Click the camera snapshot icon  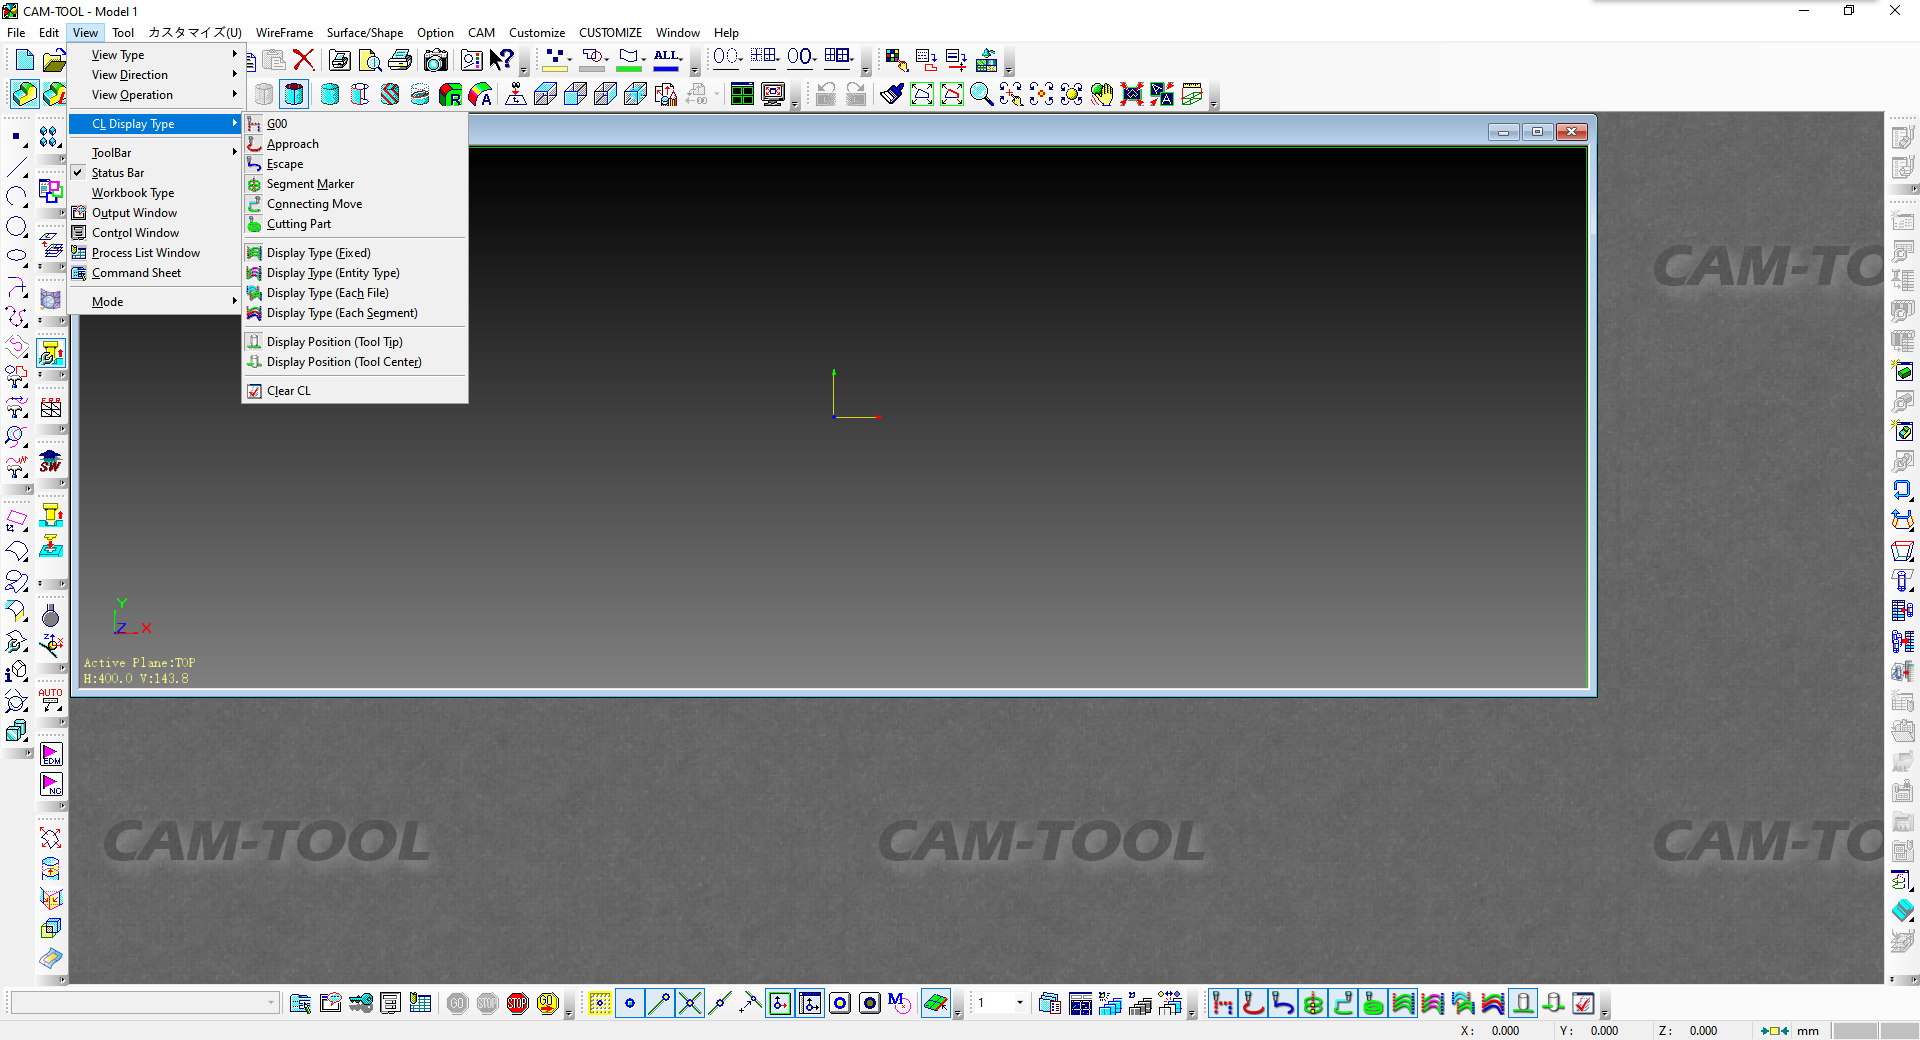coord(435,61)
